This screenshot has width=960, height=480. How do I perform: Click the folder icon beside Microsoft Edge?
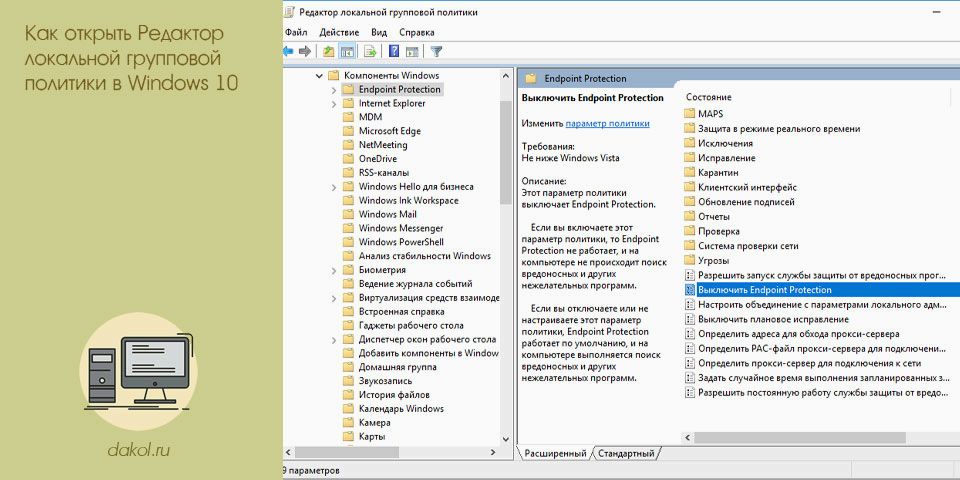point(348,131)
